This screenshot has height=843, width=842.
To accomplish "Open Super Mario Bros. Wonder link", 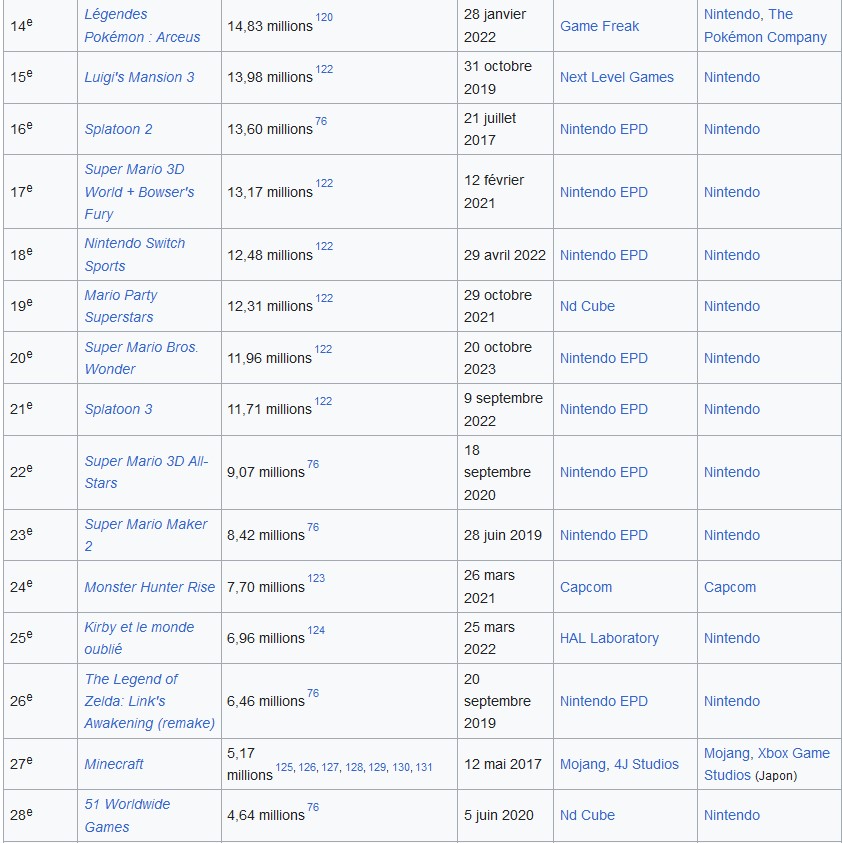I will (141, 358).
